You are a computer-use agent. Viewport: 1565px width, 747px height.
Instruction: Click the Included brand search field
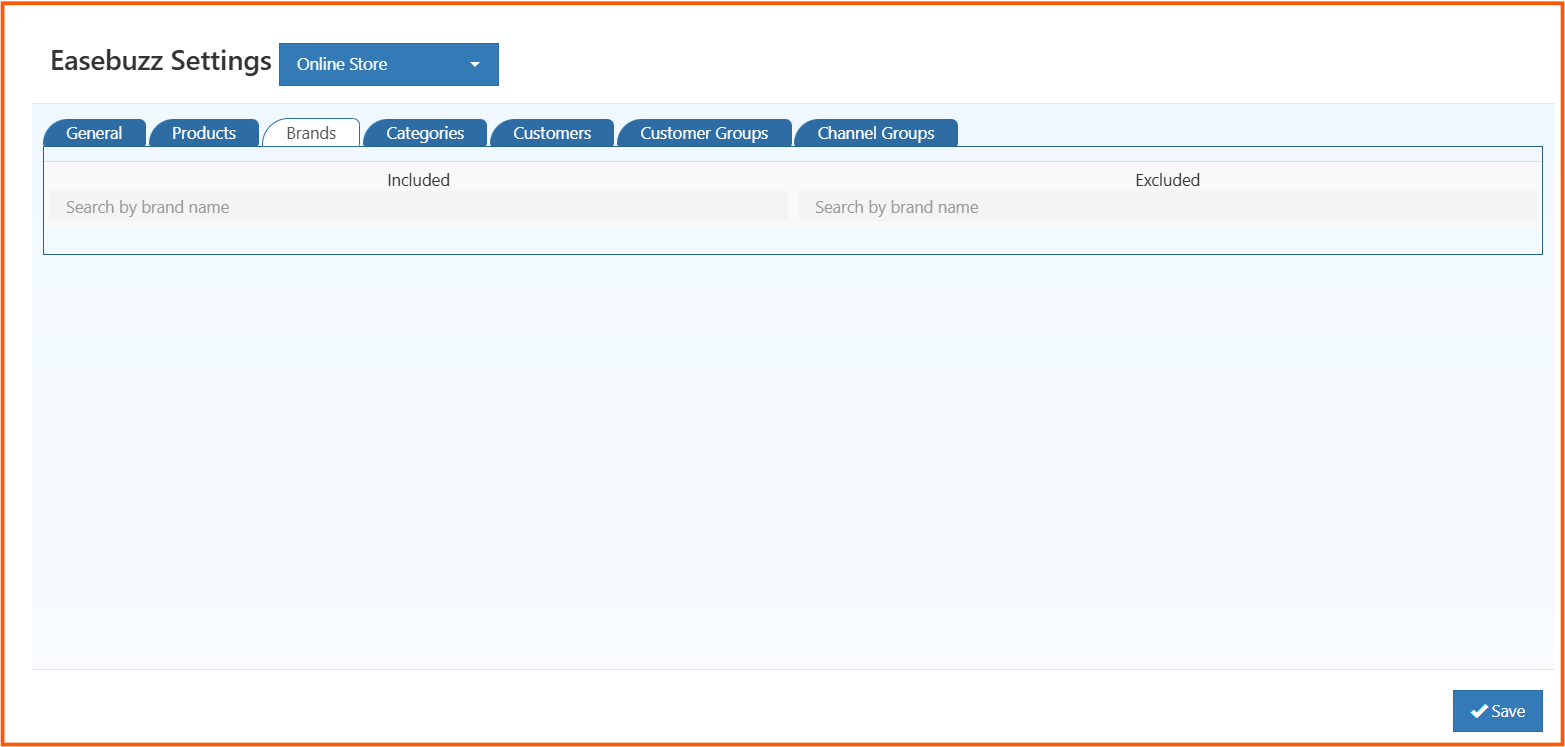[418, 206]
